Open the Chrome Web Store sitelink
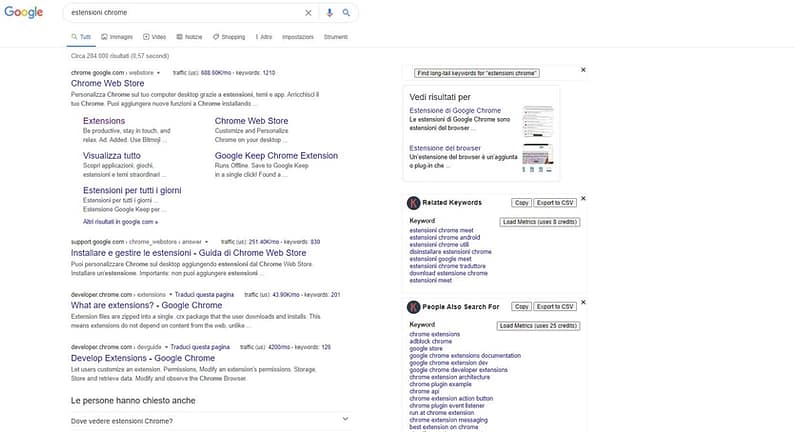This screenshot has width=795, height=432. coord(251,121)
